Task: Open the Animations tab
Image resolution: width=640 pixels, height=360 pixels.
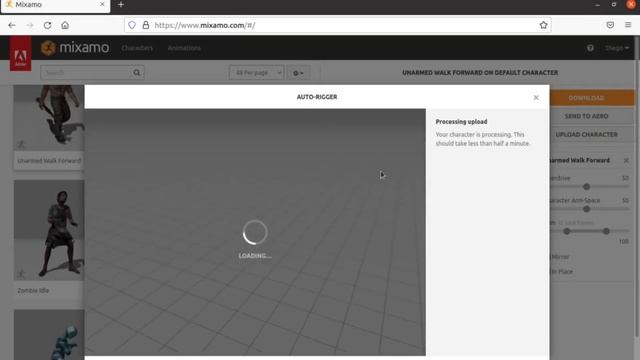Action: pyautogui.click(x=184, y=48)
